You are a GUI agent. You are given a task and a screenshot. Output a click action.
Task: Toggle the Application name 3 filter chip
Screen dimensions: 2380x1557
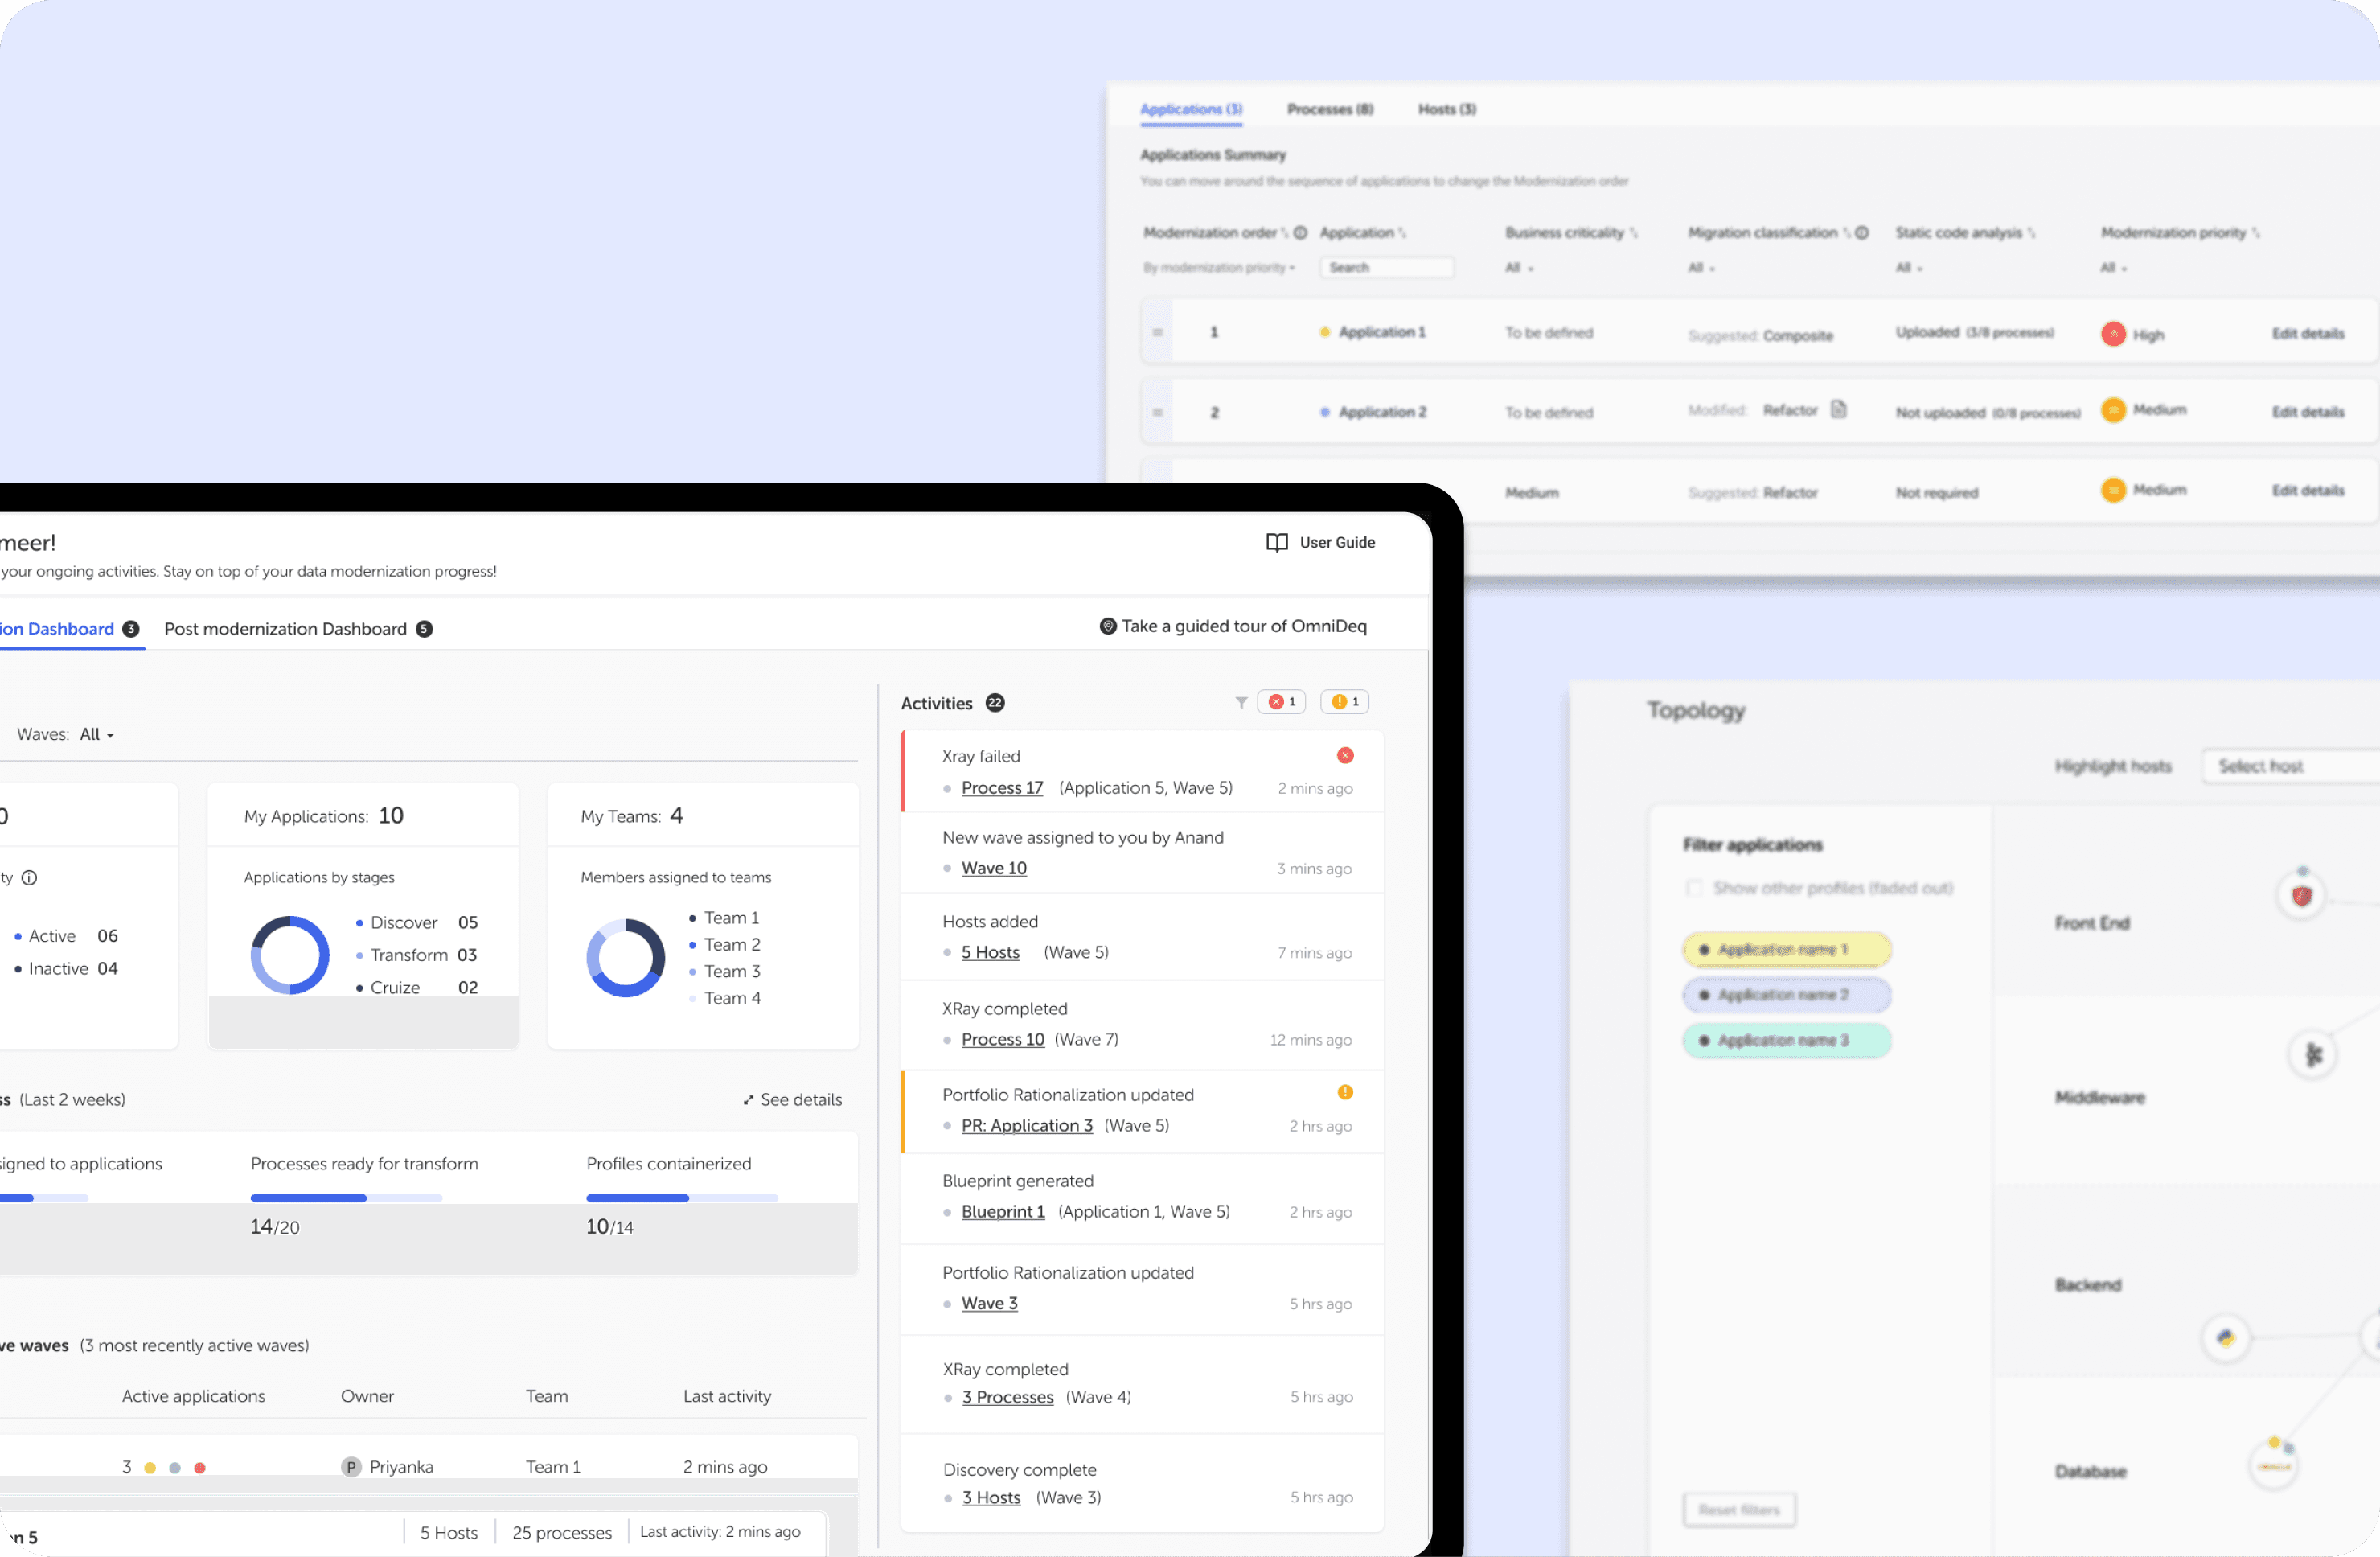click(x=1786, y=1041)
